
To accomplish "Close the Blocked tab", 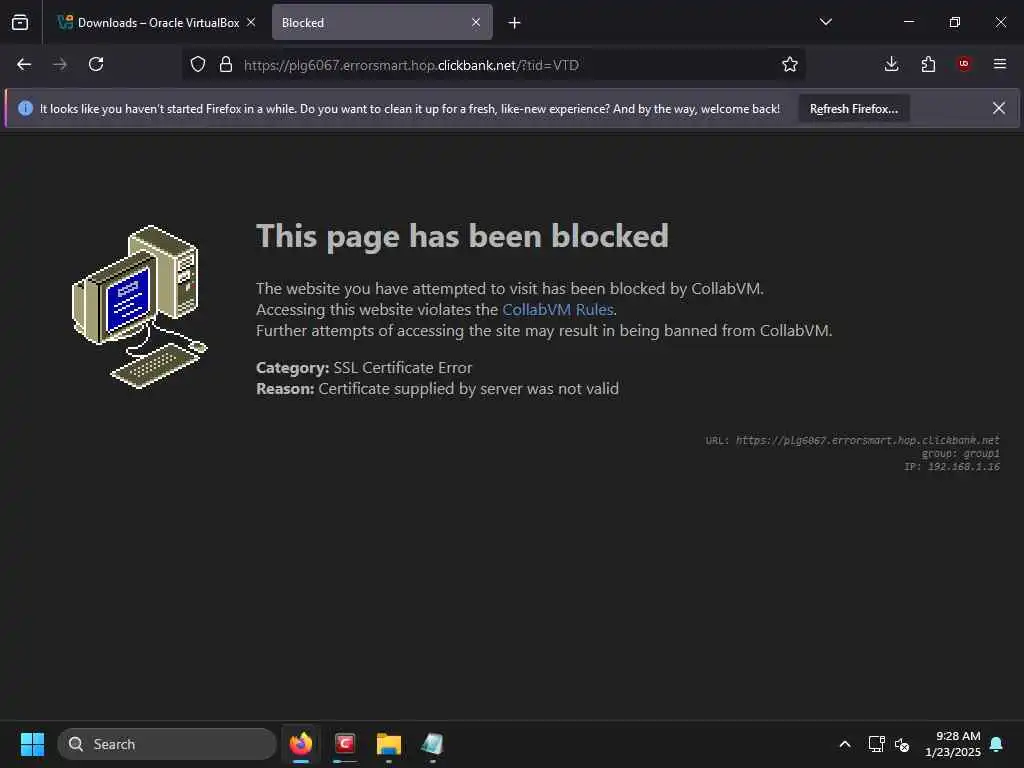I will pos(476,22).
